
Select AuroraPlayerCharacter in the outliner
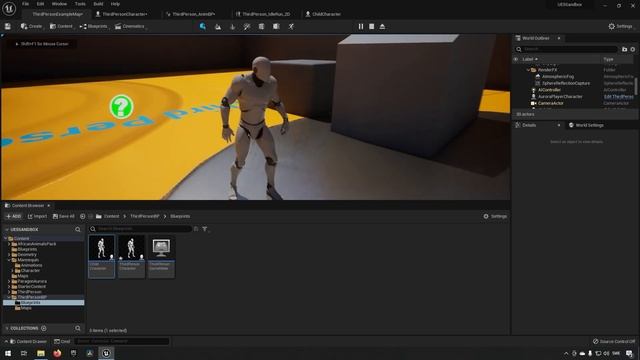point(560,97)
